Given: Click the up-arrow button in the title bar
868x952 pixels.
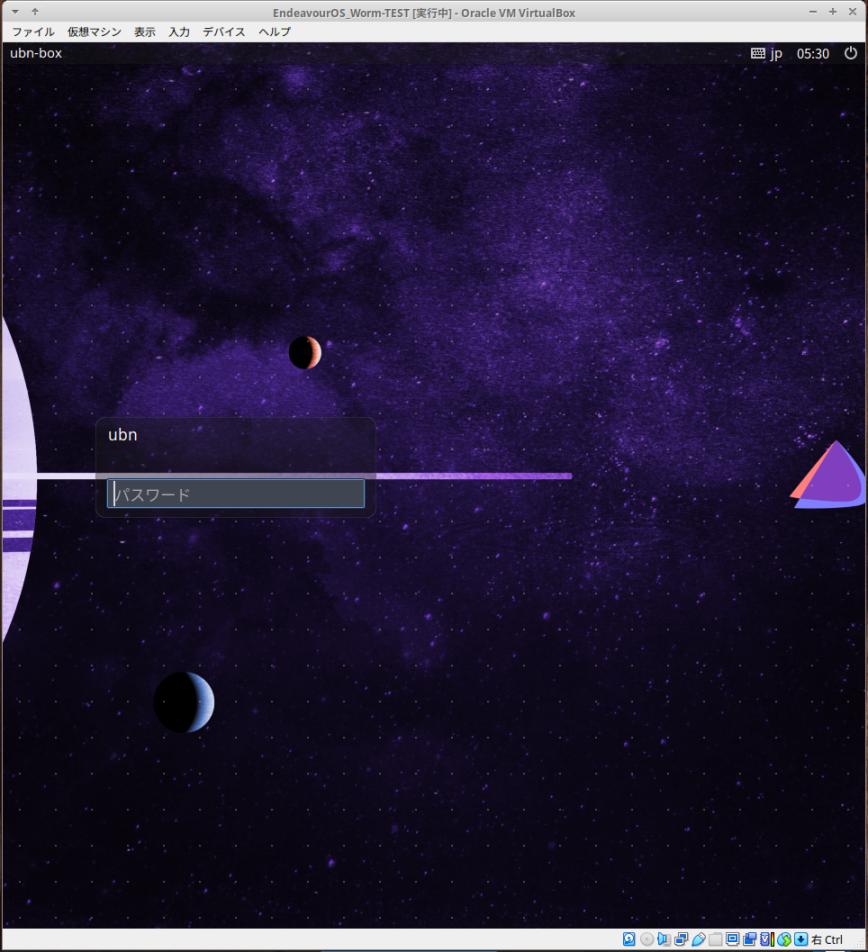Looking at the screenshot, I should coord(35,12).
